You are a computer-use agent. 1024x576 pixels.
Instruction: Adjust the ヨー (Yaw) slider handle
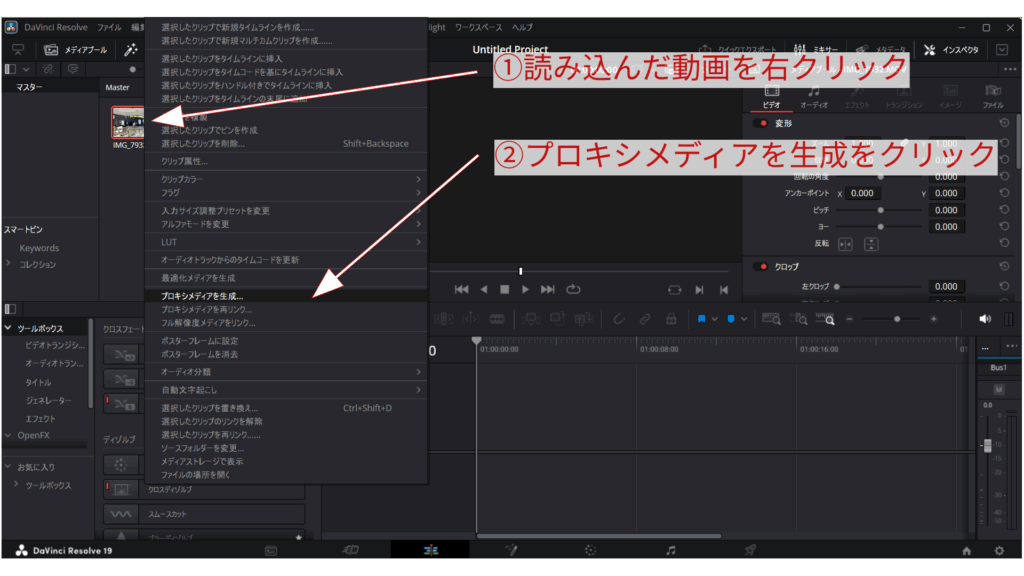pyautogui.click(x=881, y=227)
